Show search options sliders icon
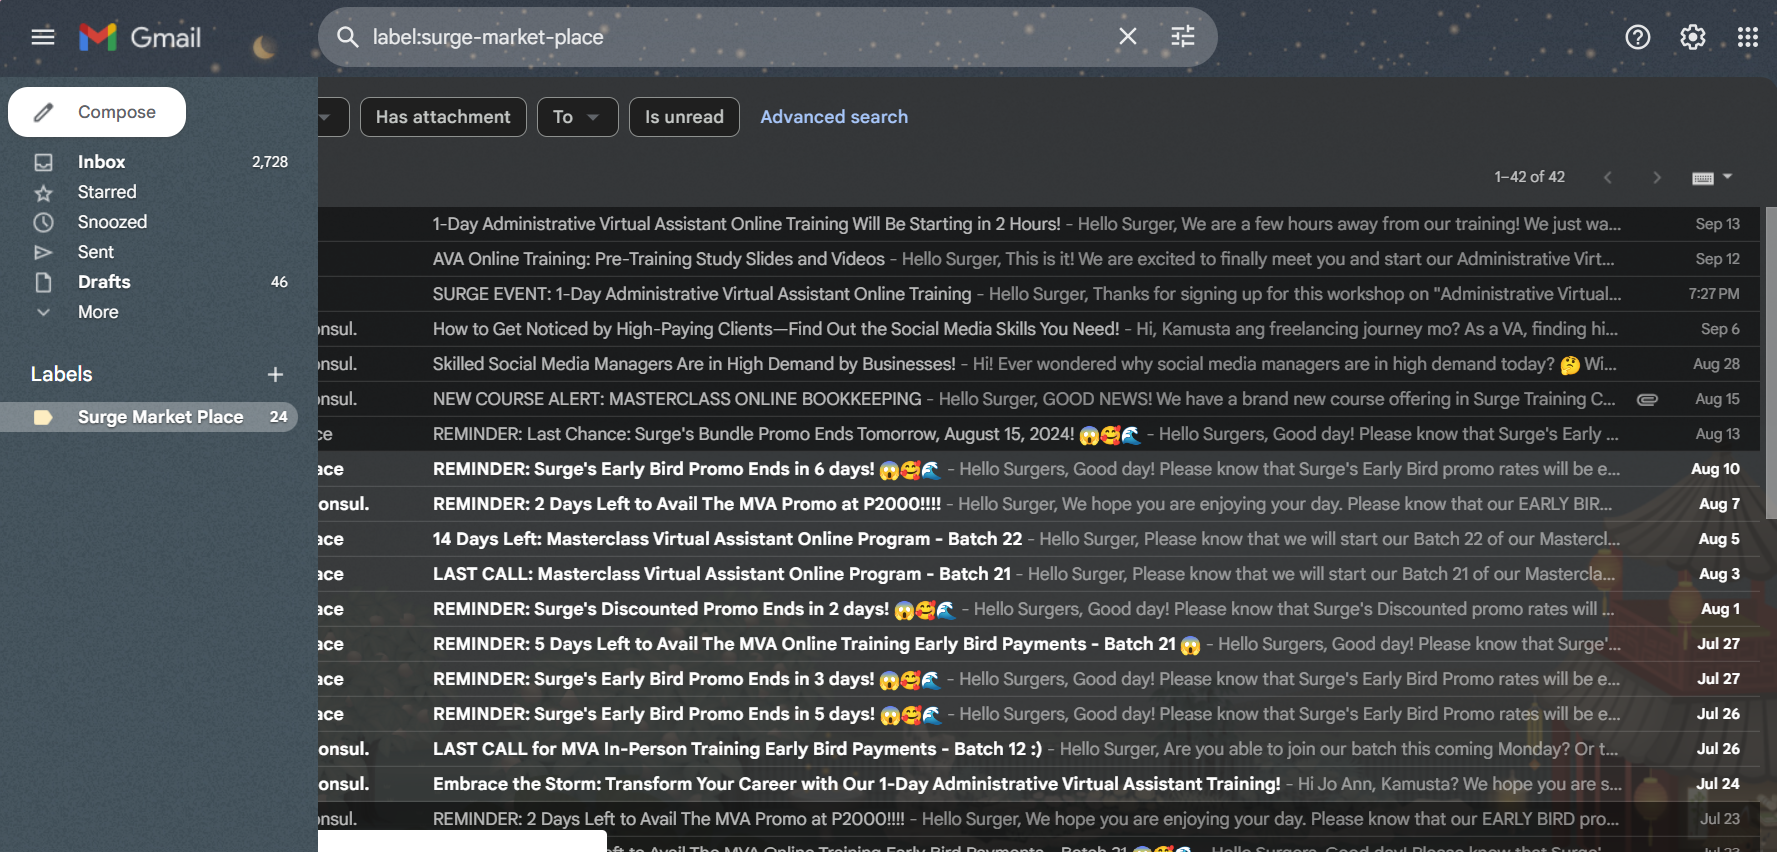The height and width of the screenshot is (852, 1777). coord(1183,37)
